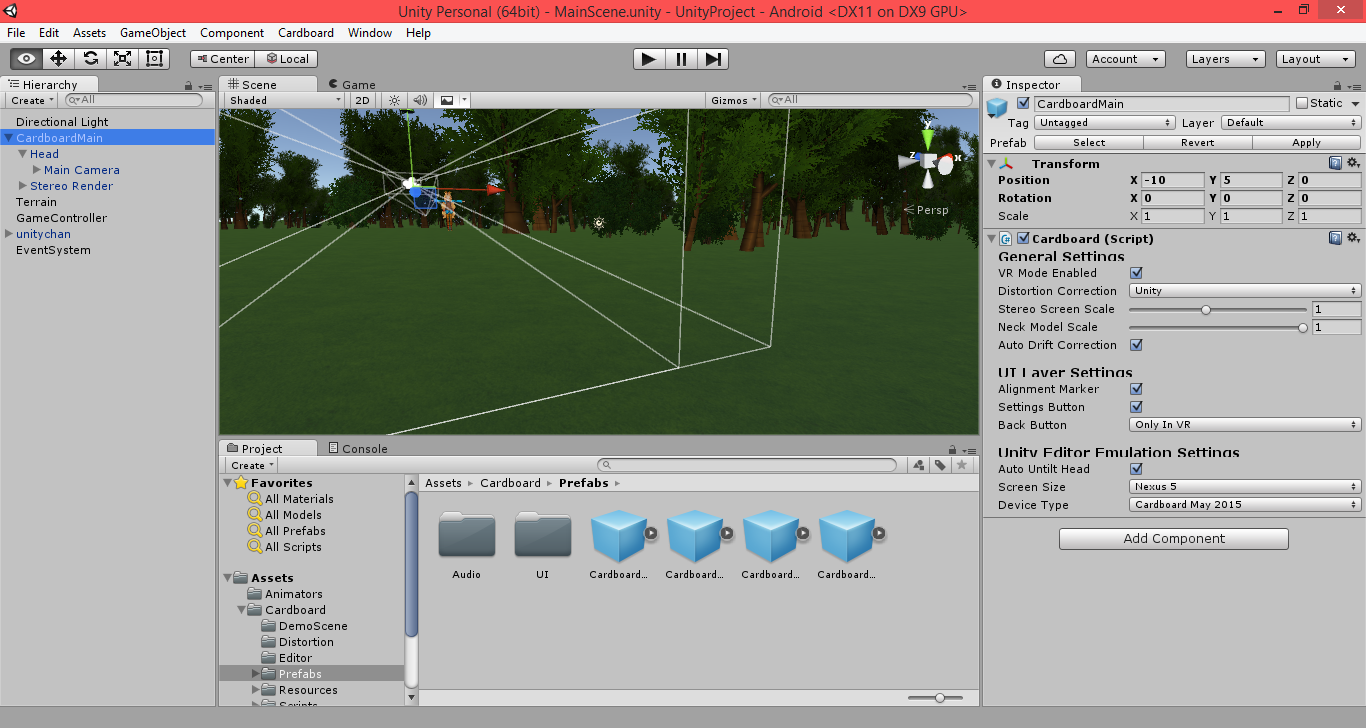This screenshot has height=728, width=1366.
Task: Select the Scale tool
Action: (x=122, y=59)
